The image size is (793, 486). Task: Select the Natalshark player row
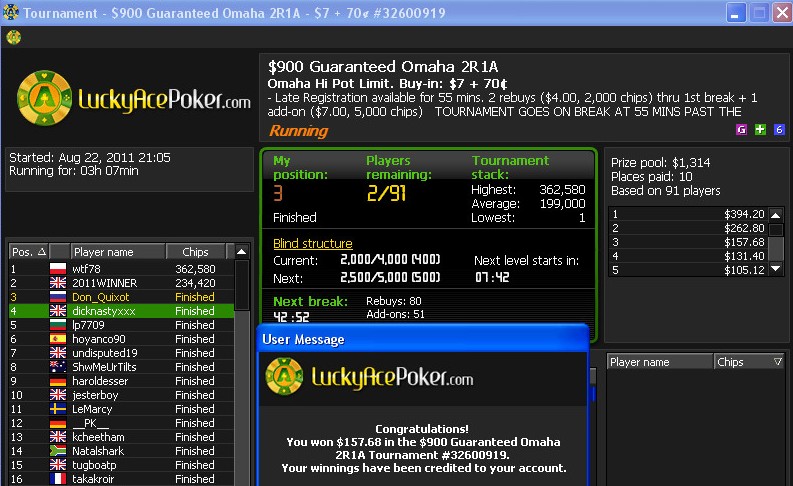pos(121,451)
